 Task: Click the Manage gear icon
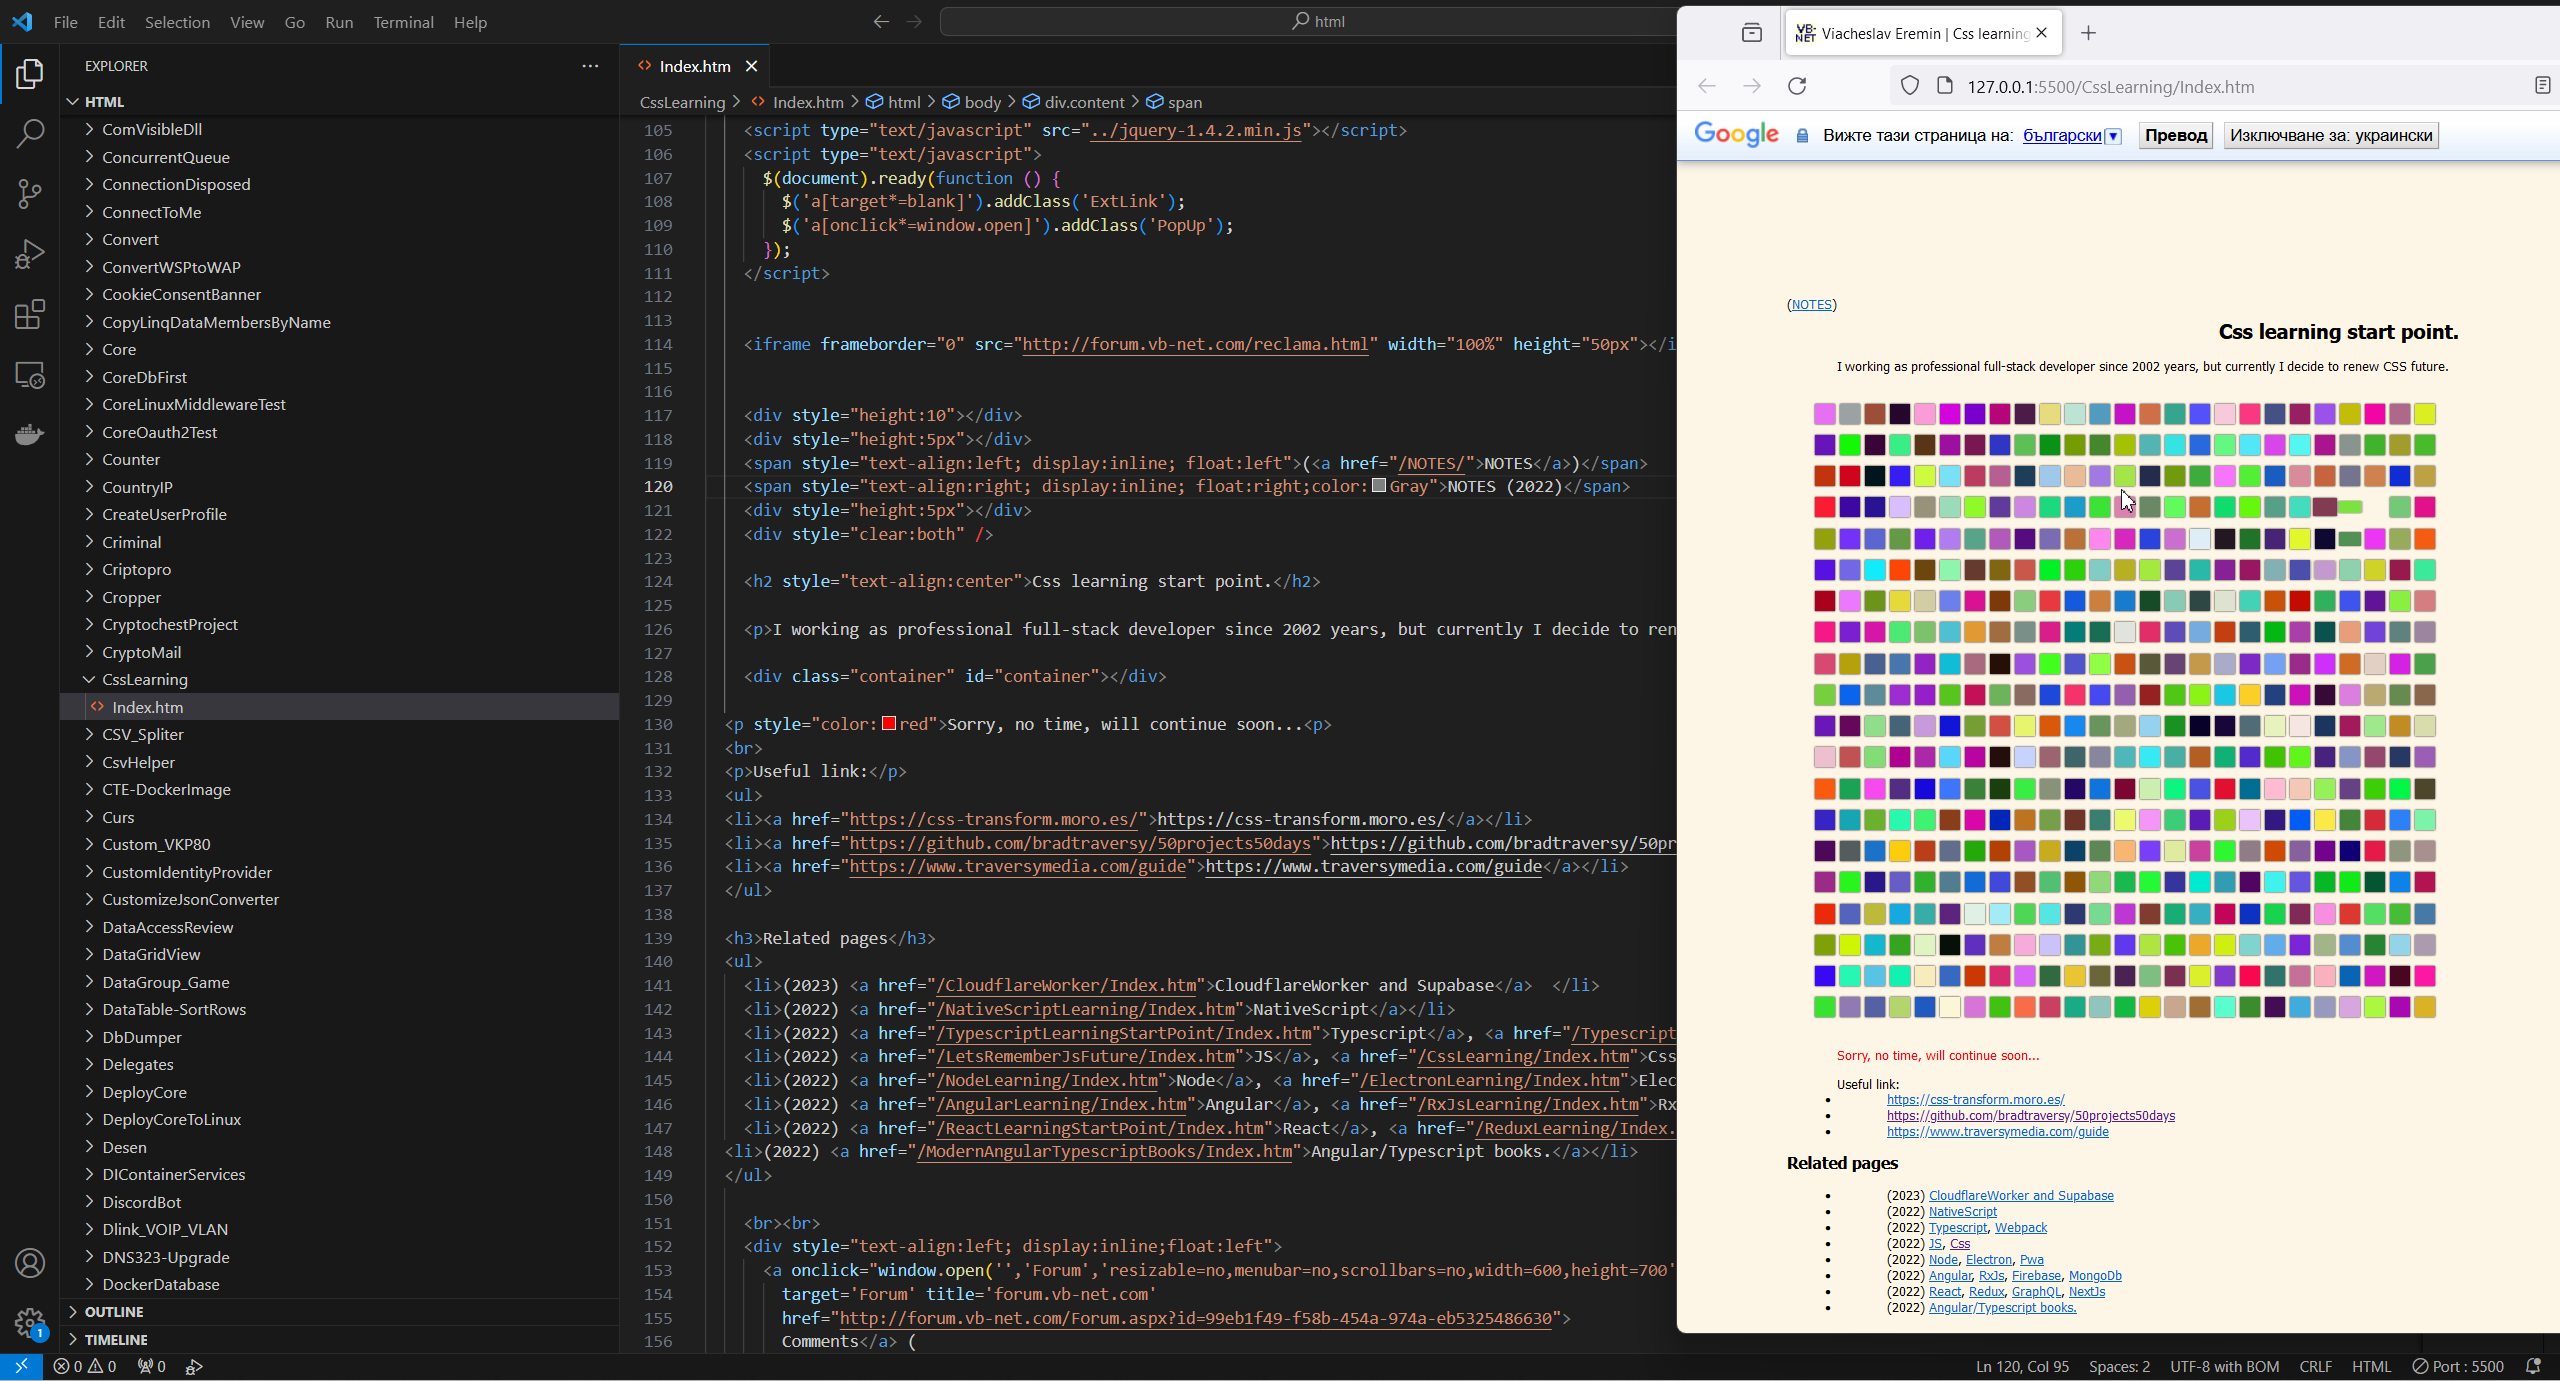coord(30,1323)
